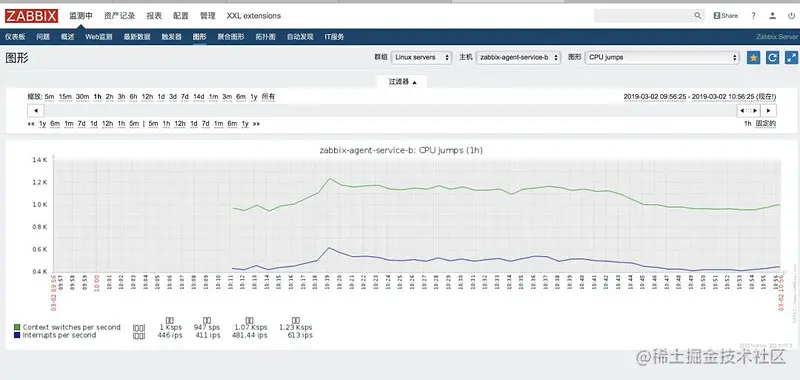Collapse the 过滤器 filter tab
Image resolution: width=800 pixels, height=380 pixels.
tap(402, 82)
